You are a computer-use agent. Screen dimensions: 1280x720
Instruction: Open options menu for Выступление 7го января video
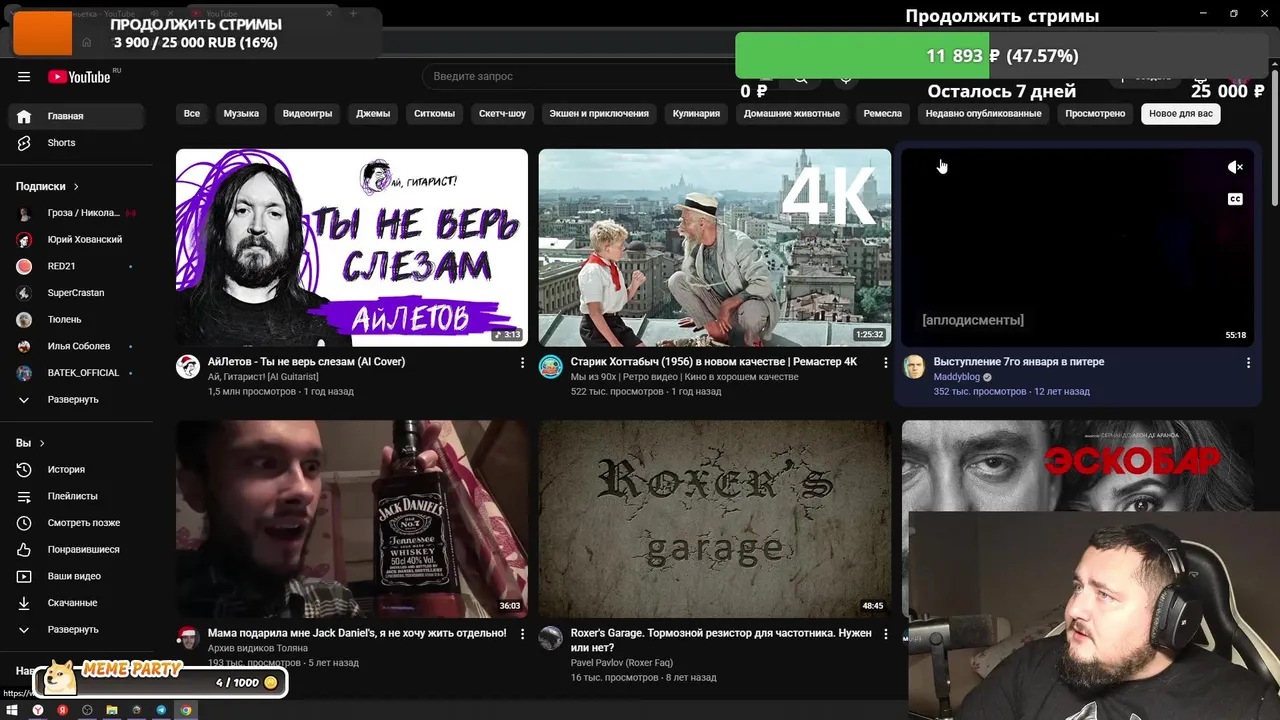tap(1248, 363)
